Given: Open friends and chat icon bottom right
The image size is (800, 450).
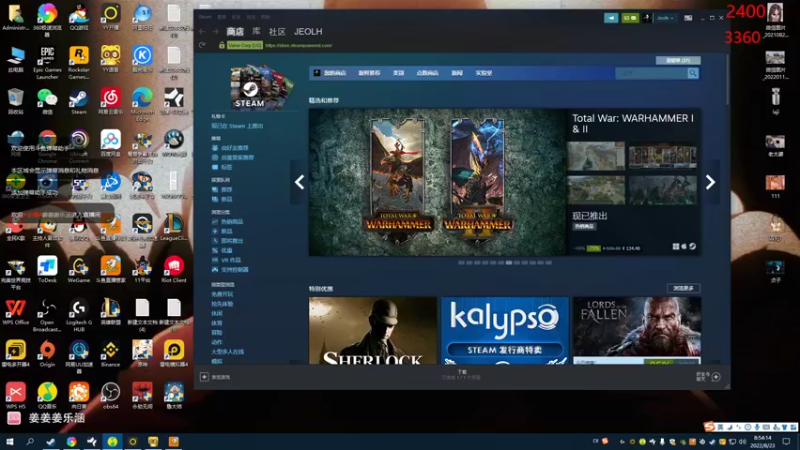Looking at the screenshot, I should point(715,377).
